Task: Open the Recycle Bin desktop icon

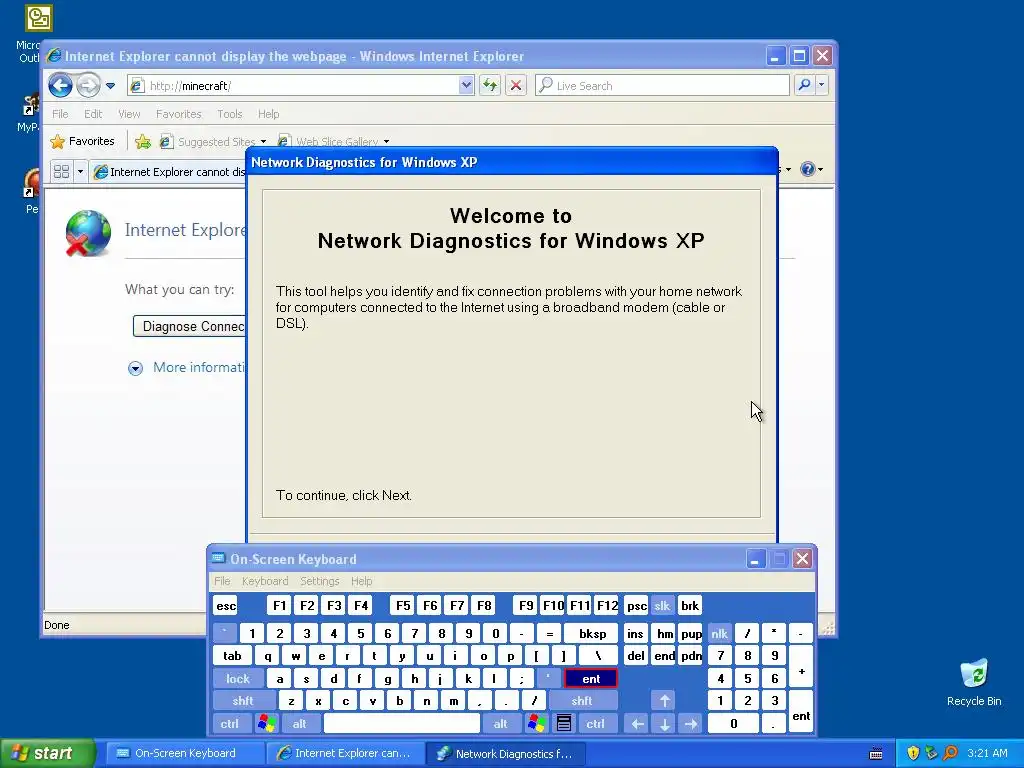Action: [x=974, y=682]
